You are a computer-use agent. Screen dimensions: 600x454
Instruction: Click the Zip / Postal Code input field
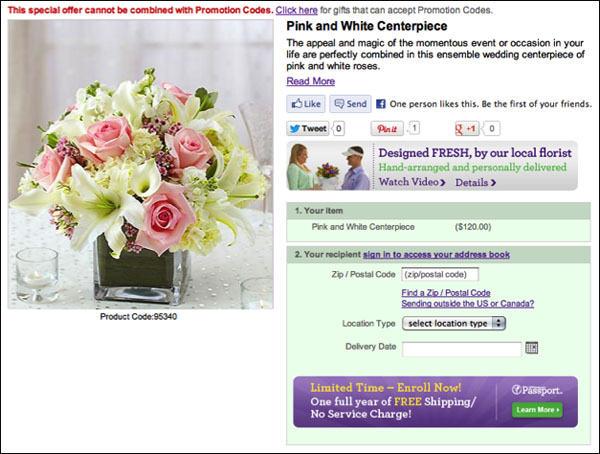pyautogui.click(x=440, y=274)
